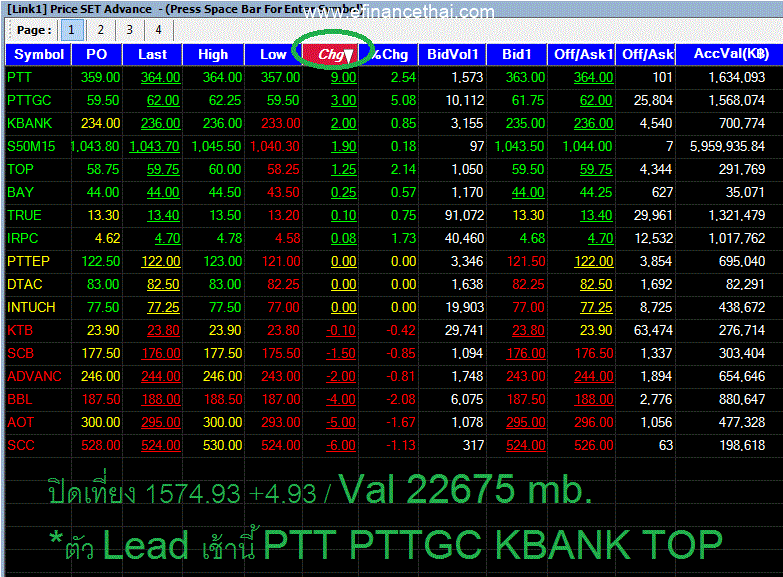This screenshot has height=577, width=783.
Task: Click the PO column header
Action: (x=97, y=54)
